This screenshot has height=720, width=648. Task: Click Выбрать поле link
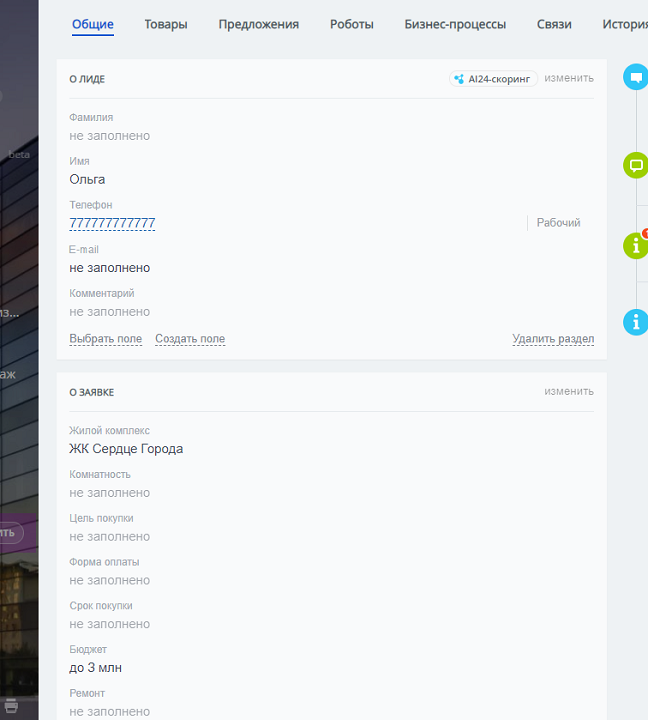click(x=106, y=339)
